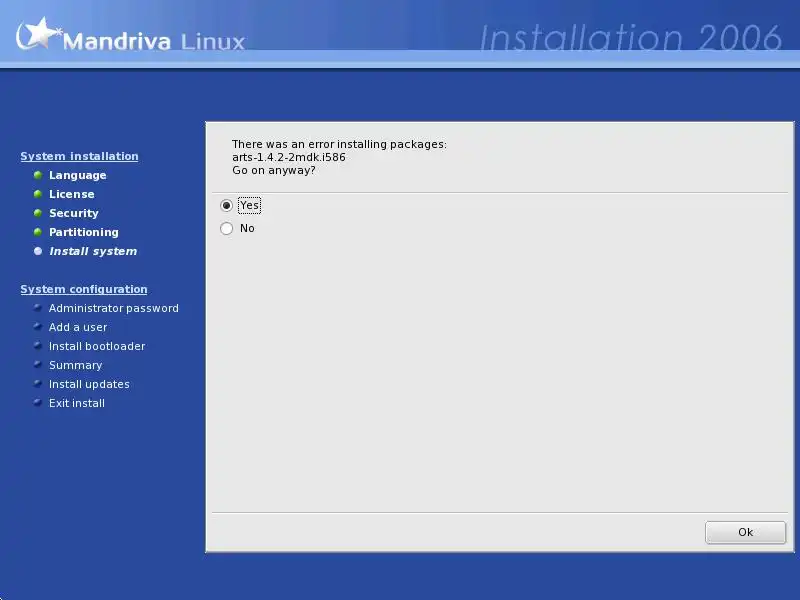Select the No radio button
Image resolution: width=800 pixels, height=600 pixels.
pyautogui.click(x=227, y=228)
